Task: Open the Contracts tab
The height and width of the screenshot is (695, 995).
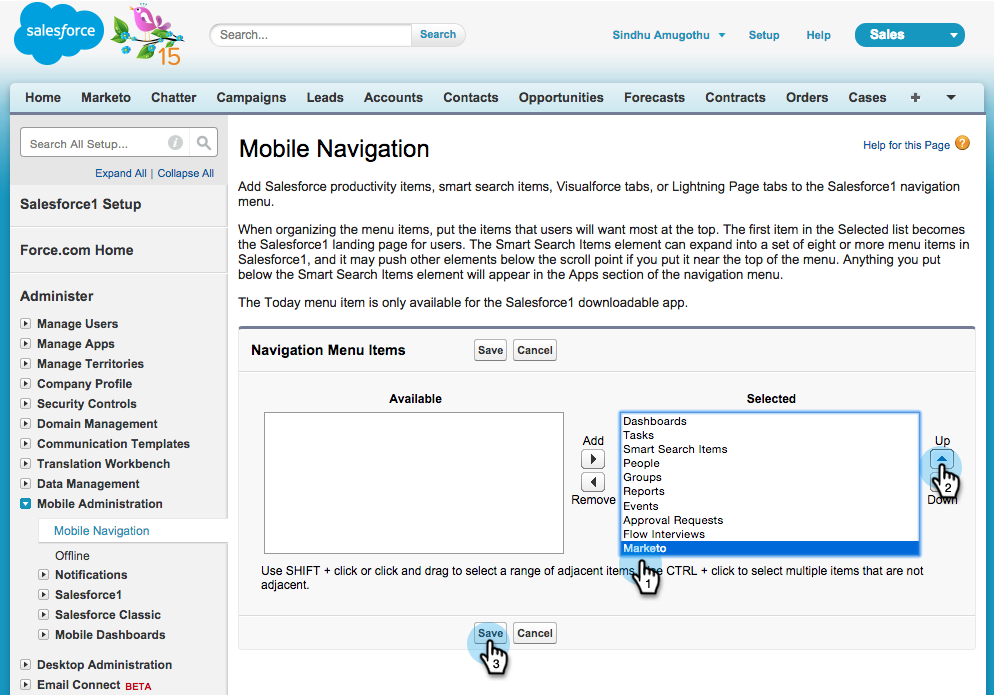Action: [x=735, y=98]
